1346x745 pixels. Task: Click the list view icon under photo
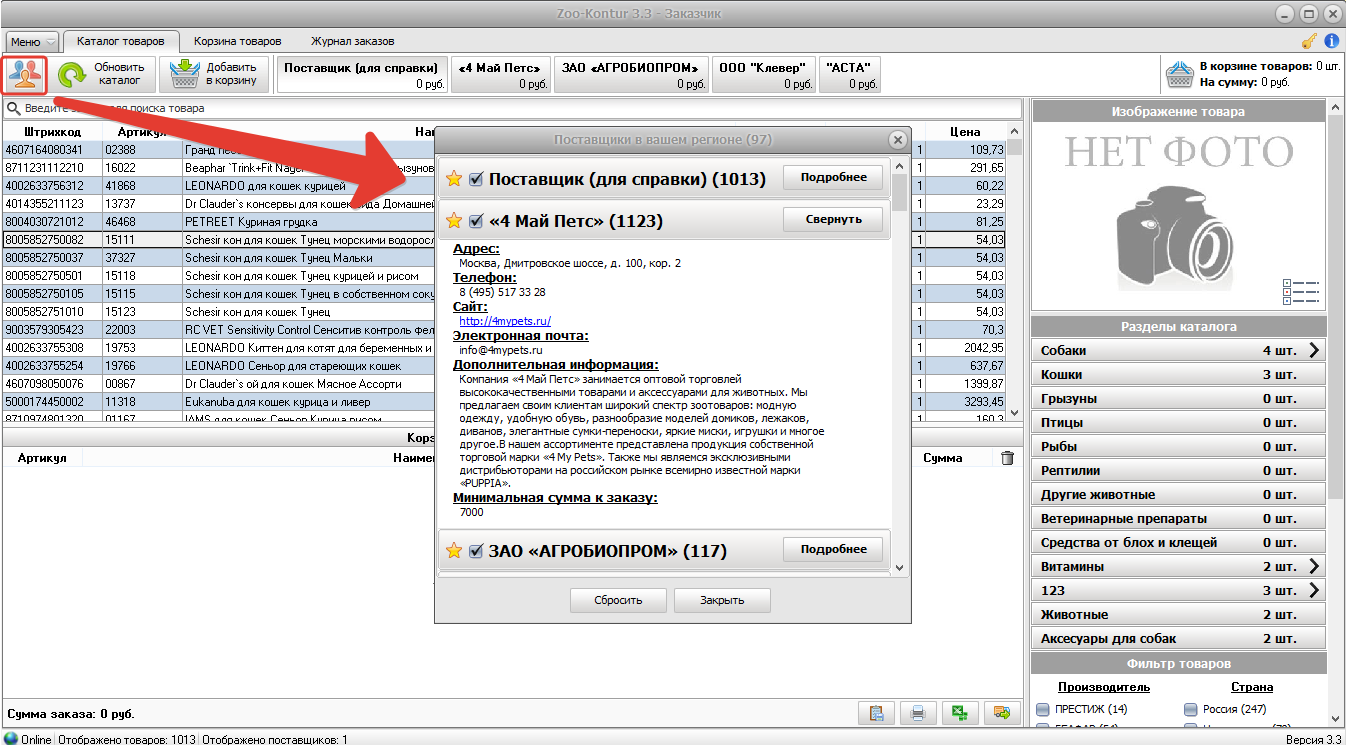(1301, 292)
